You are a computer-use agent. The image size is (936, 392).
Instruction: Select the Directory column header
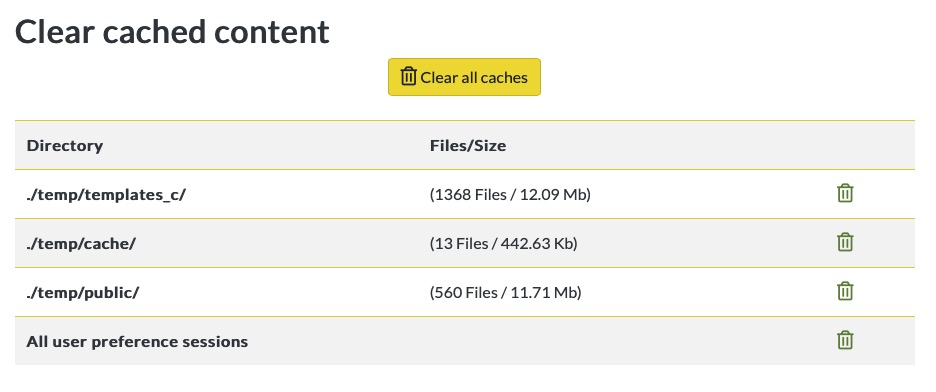click(x=64, y=146)
